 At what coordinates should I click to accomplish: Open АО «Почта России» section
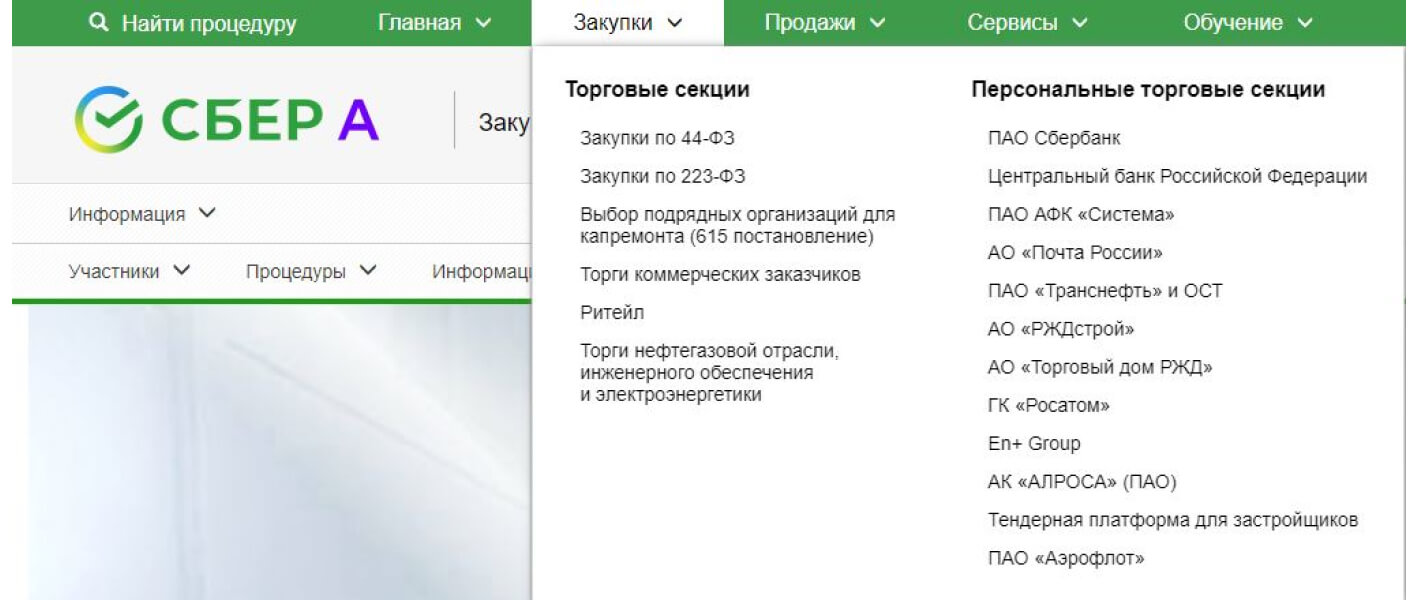(x=1075, y=253)
